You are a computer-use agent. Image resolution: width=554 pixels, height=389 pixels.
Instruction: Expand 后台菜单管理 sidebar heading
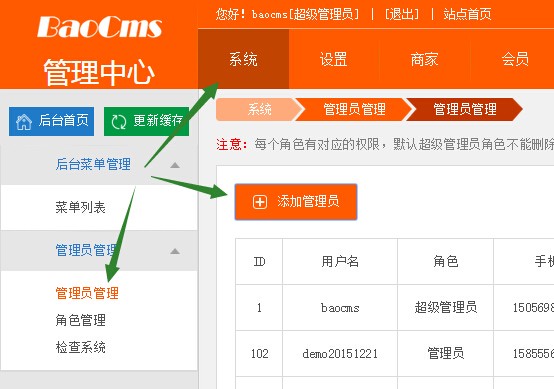(93, 164)
